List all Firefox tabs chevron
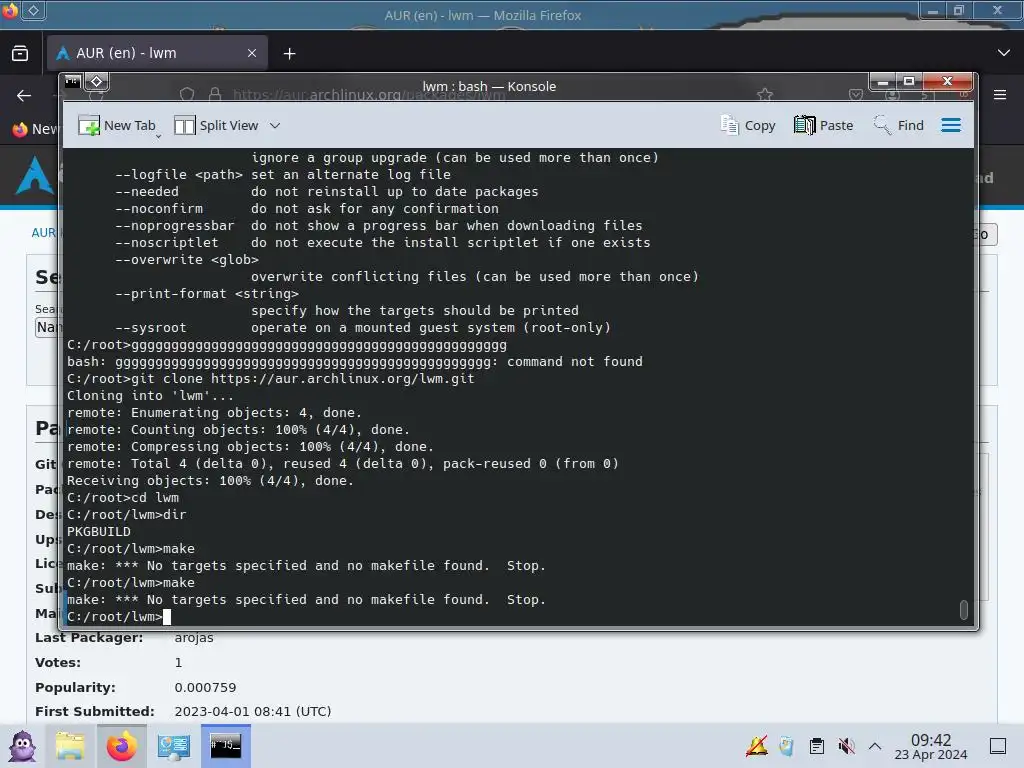The image size is (1024, 768). pos(1004,53)
